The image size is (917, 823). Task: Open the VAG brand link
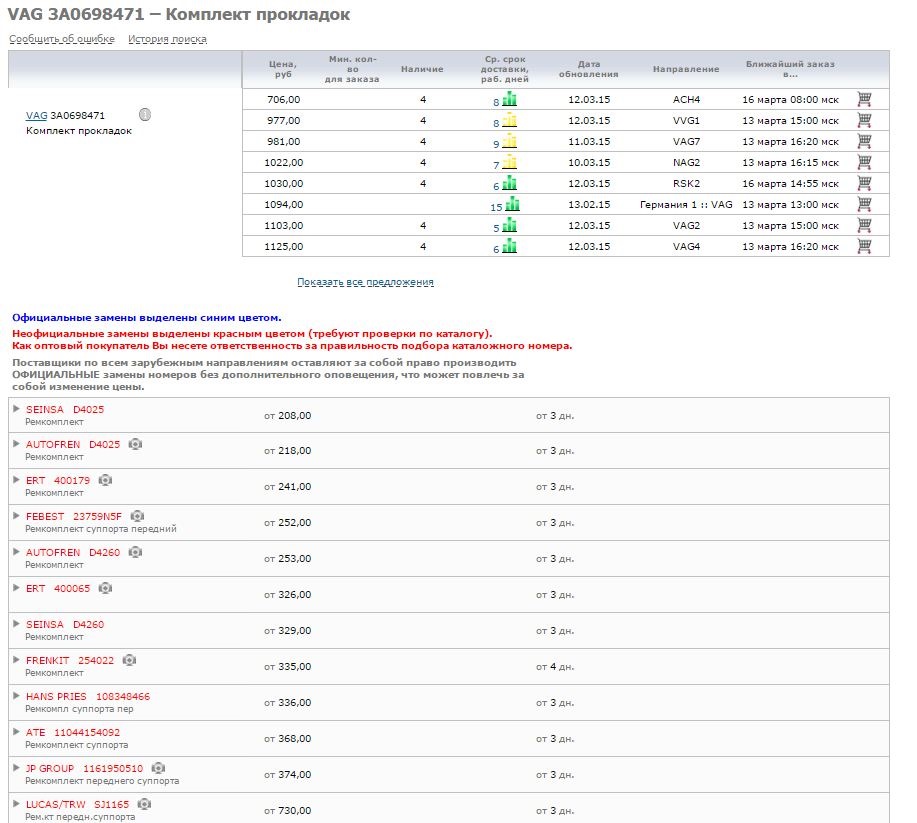pos(36,116)
